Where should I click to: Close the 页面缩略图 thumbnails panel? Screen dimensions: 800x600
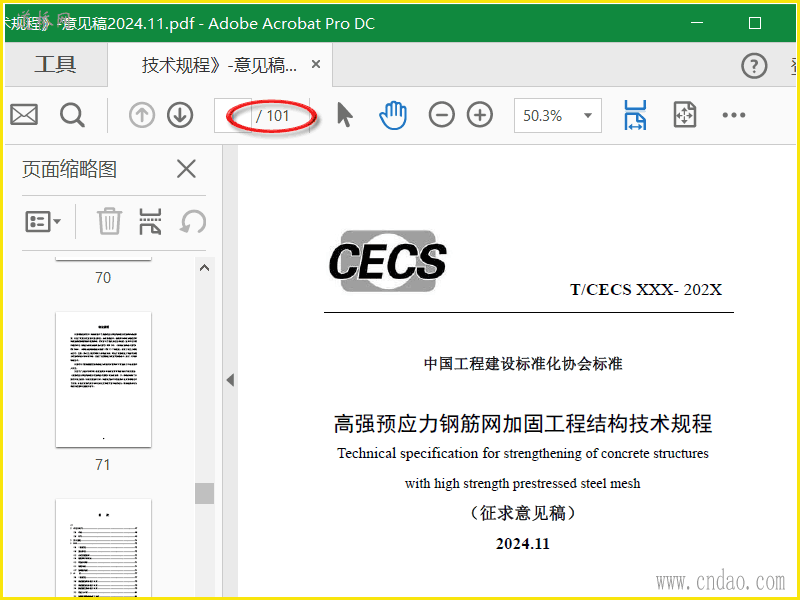186,168
